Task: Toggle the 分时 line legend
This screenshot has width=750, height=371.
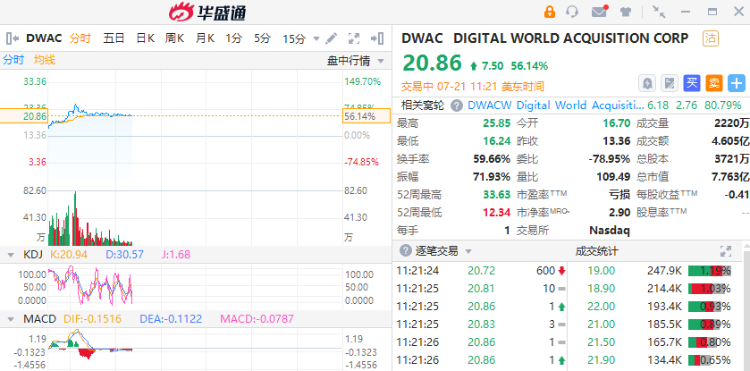Action: pos(13,60)
